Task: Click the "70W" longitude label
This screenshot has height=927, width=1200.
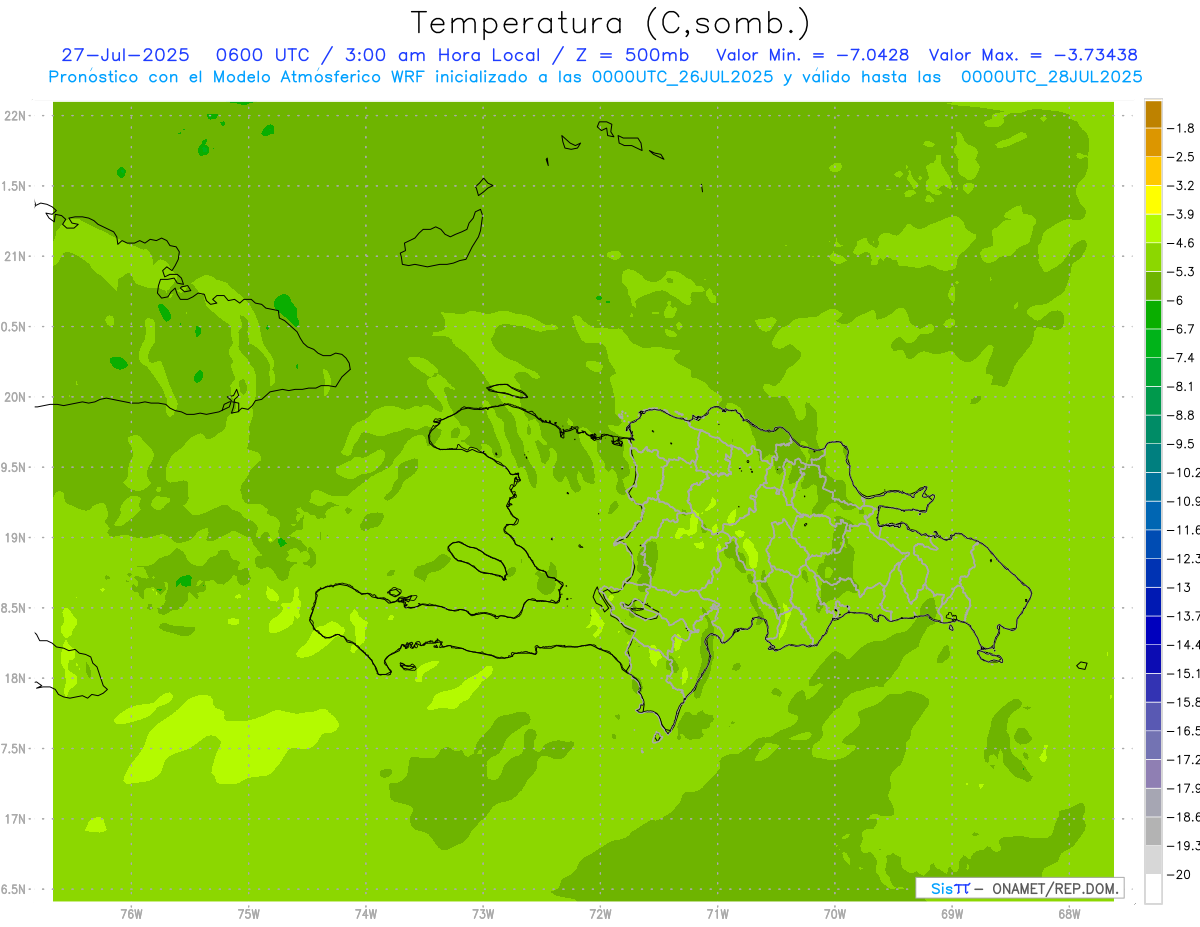Action: pos(835,914)
